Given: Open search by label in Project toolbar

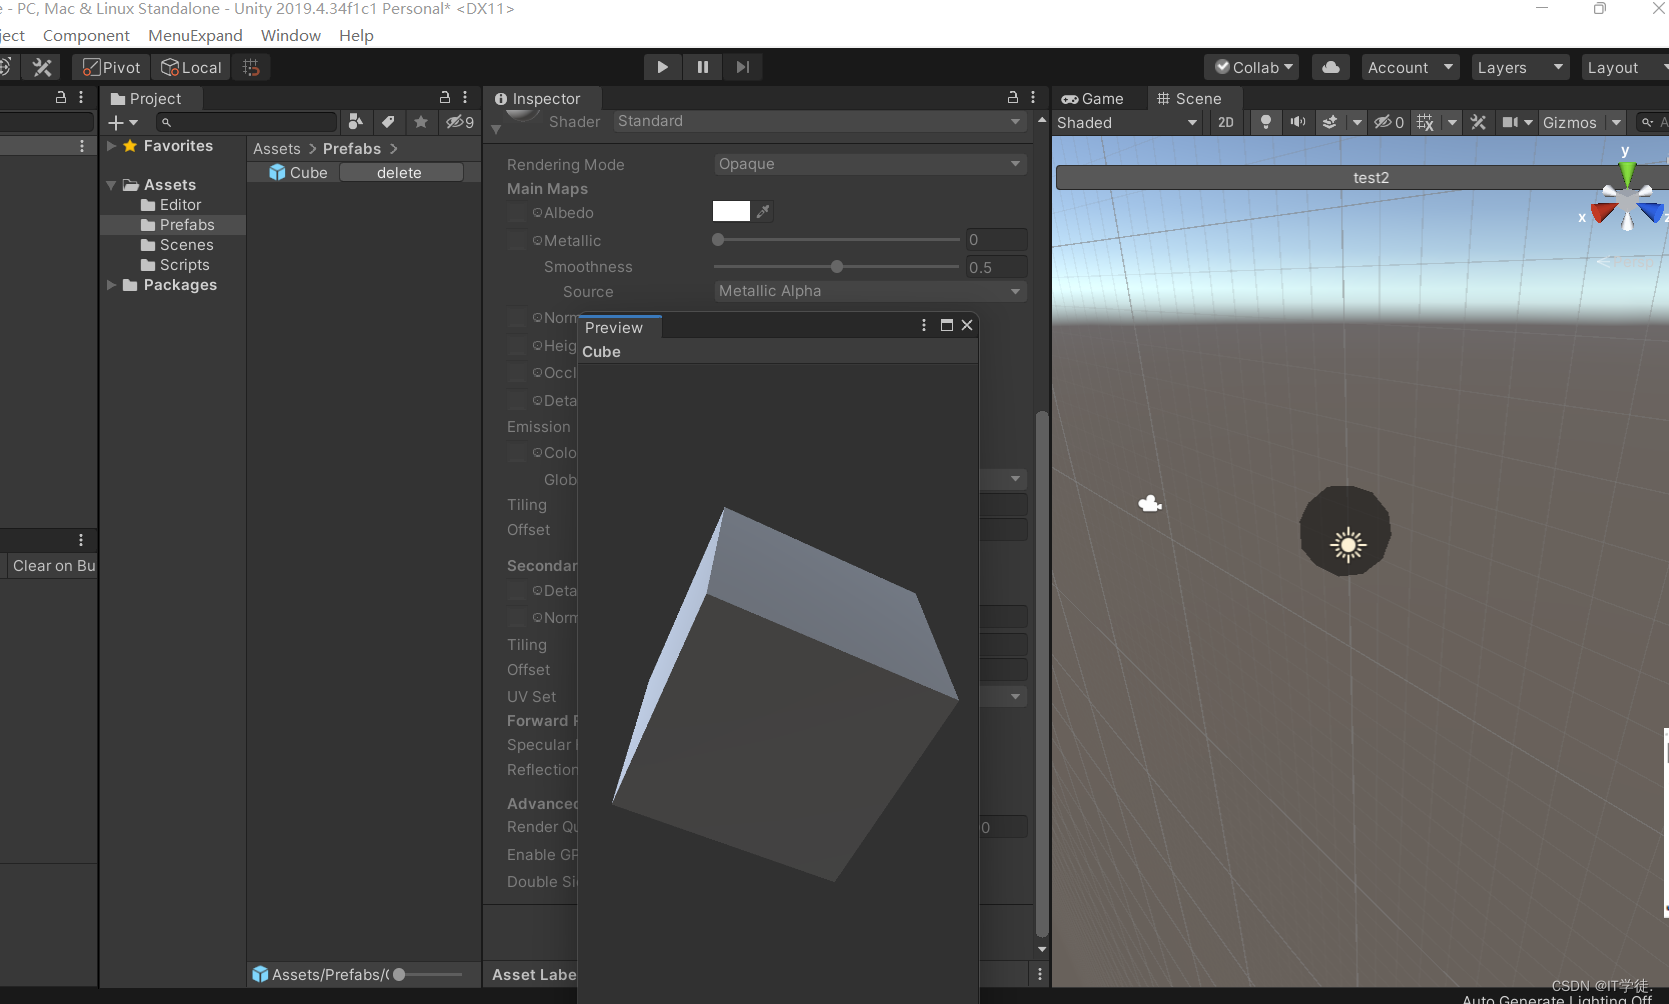Looking at the screenshot, I should coord(389,122).
